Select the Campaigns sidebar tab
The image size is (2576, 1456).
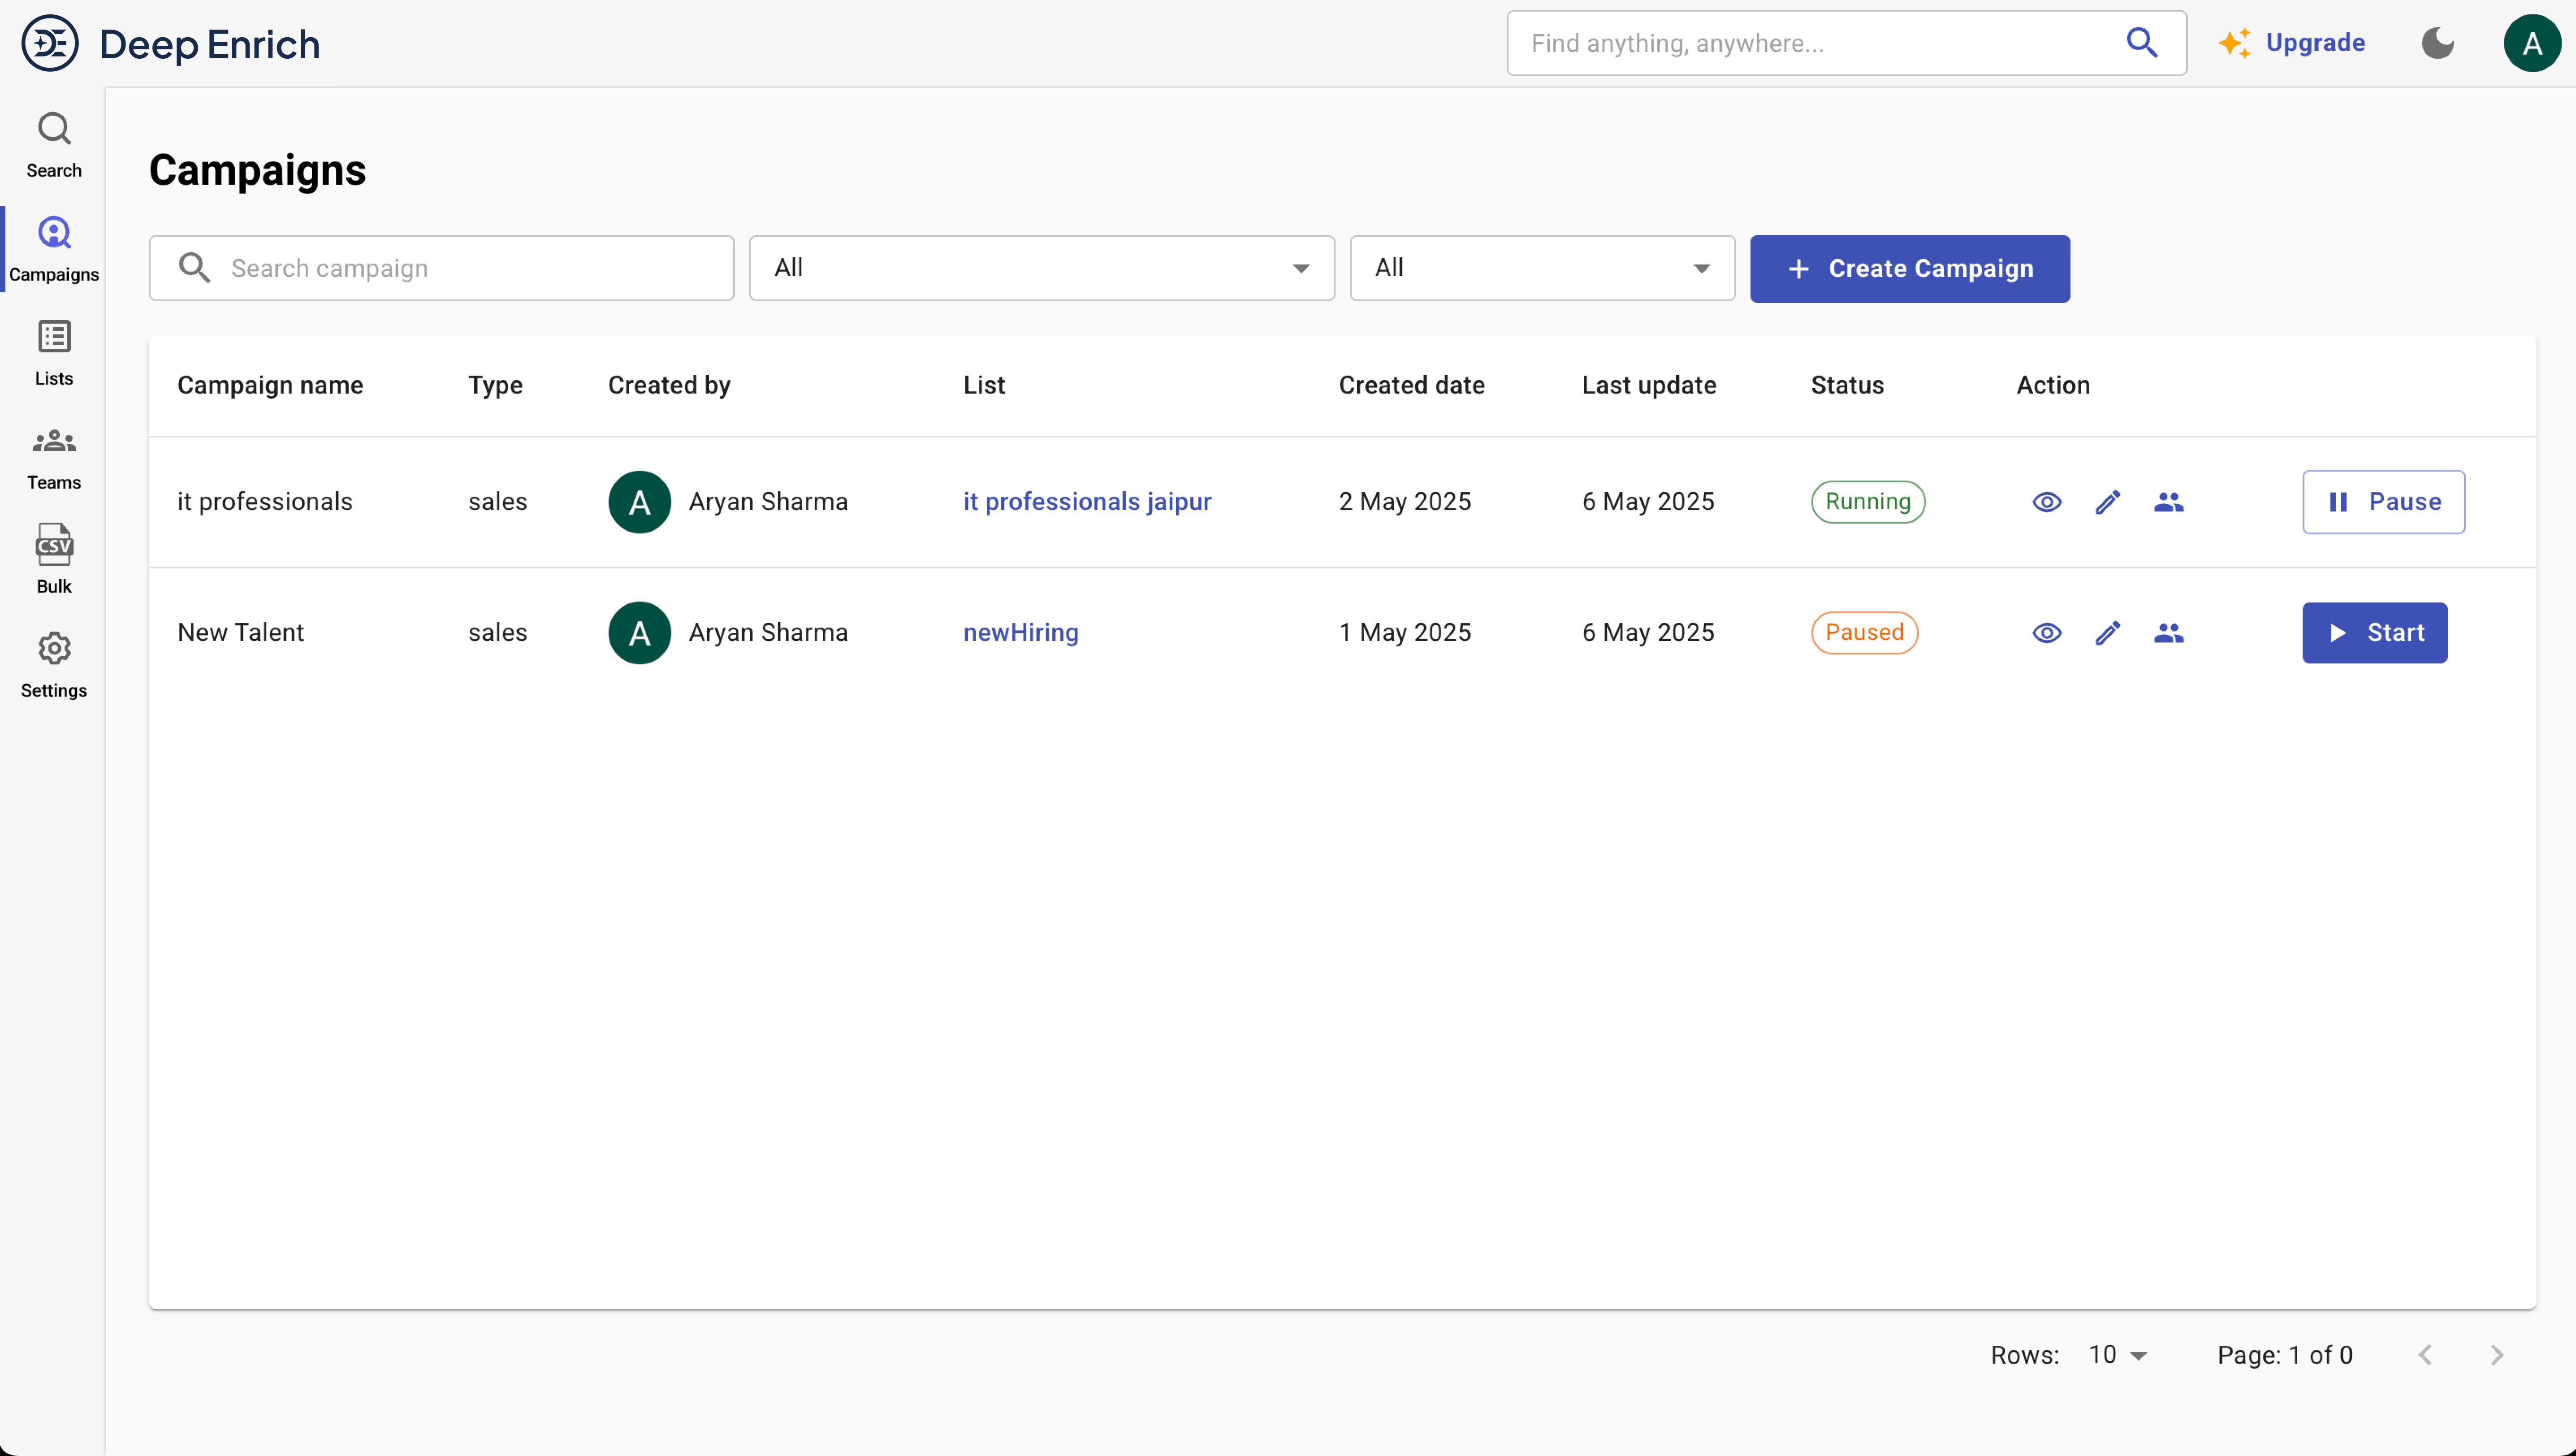[54, 249]
